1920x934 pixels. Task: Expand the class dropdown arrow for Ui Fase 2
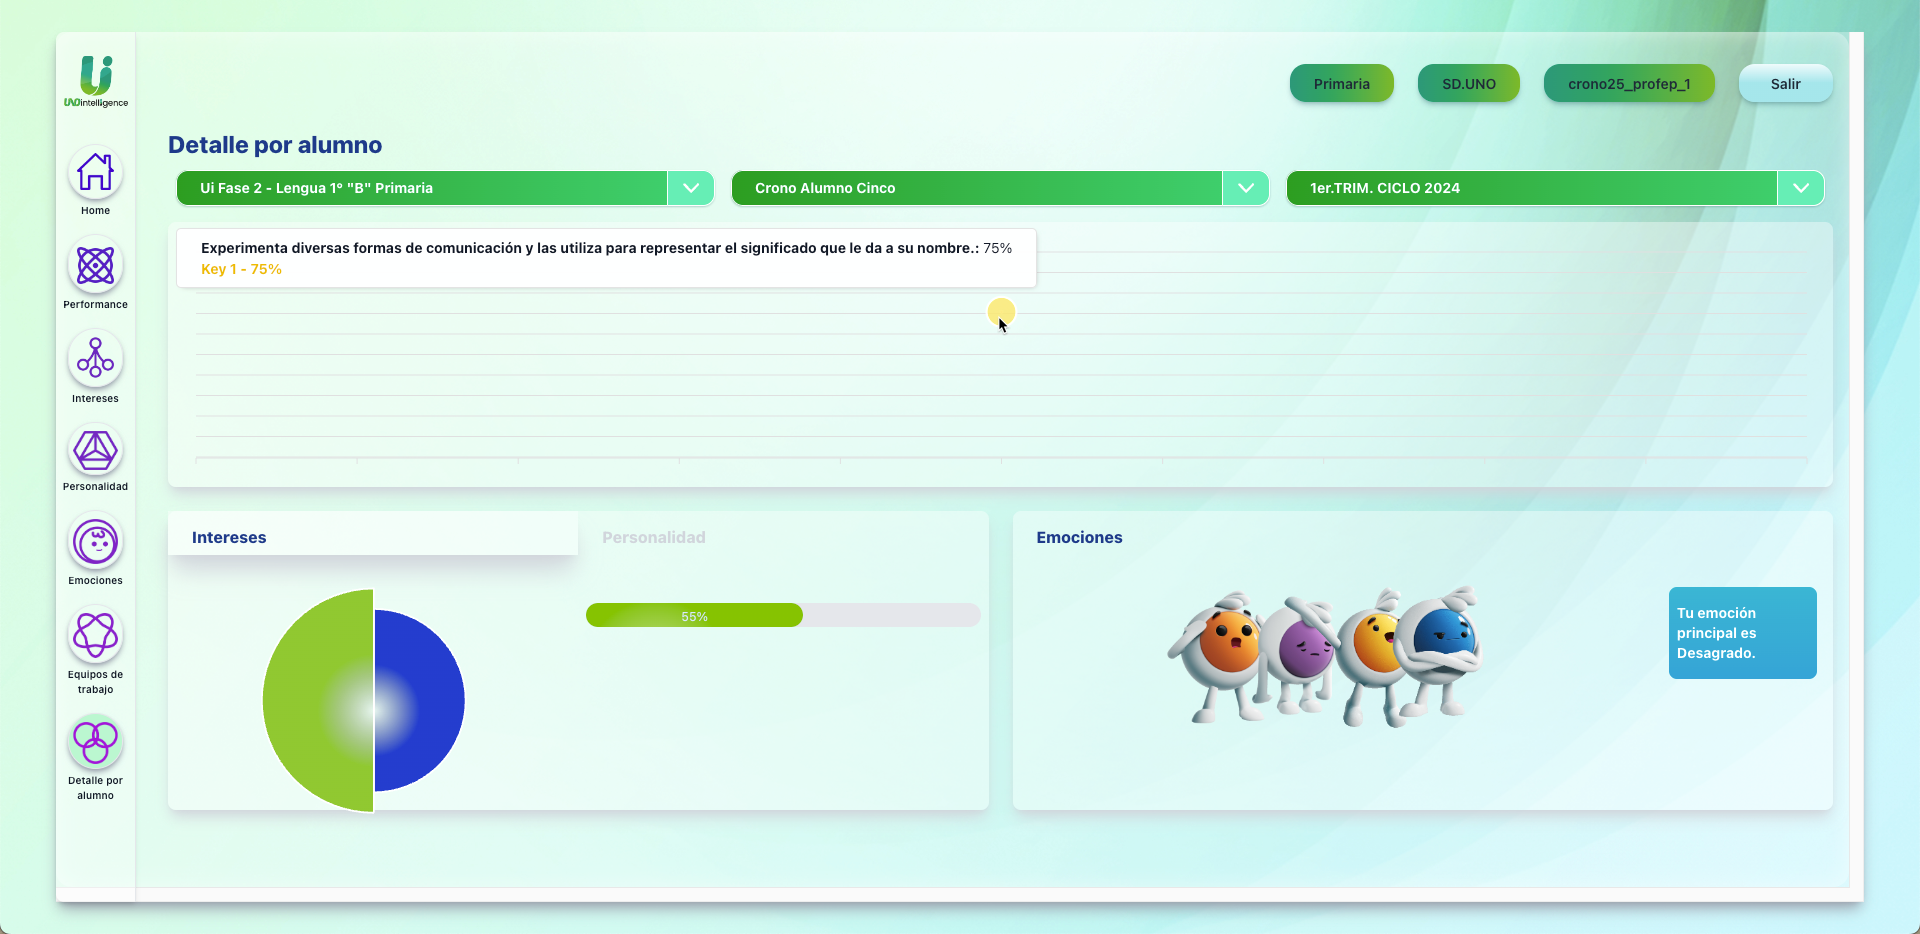click(x=690, y=188)
